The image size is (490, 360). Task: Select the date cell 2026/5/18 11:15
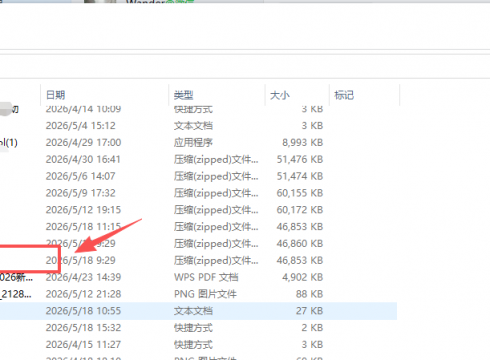click(83, 227)
